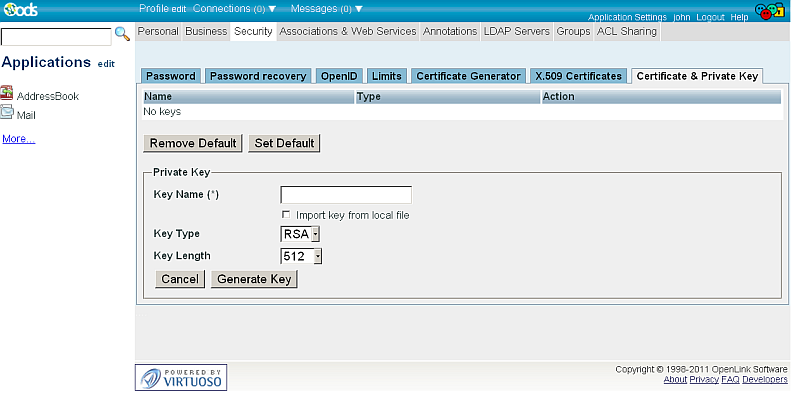The height and width of the screenshot is (397, 800).
Task: Select the LDAP Servers tab
Action: tap(516, 31)
